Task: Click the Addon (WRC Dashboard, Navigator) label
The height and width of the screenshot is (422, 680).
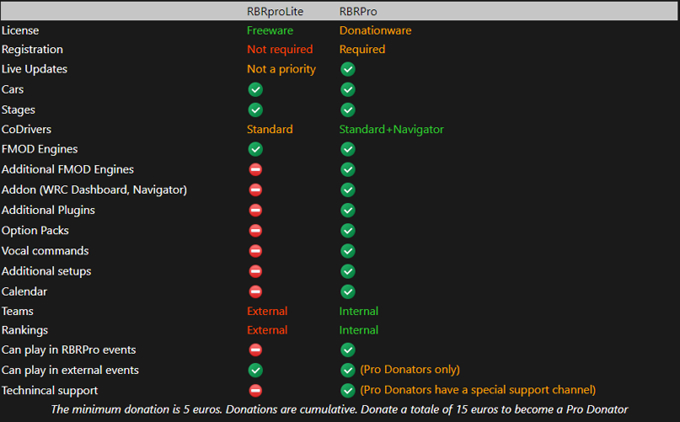Action: tap(94, 190)
